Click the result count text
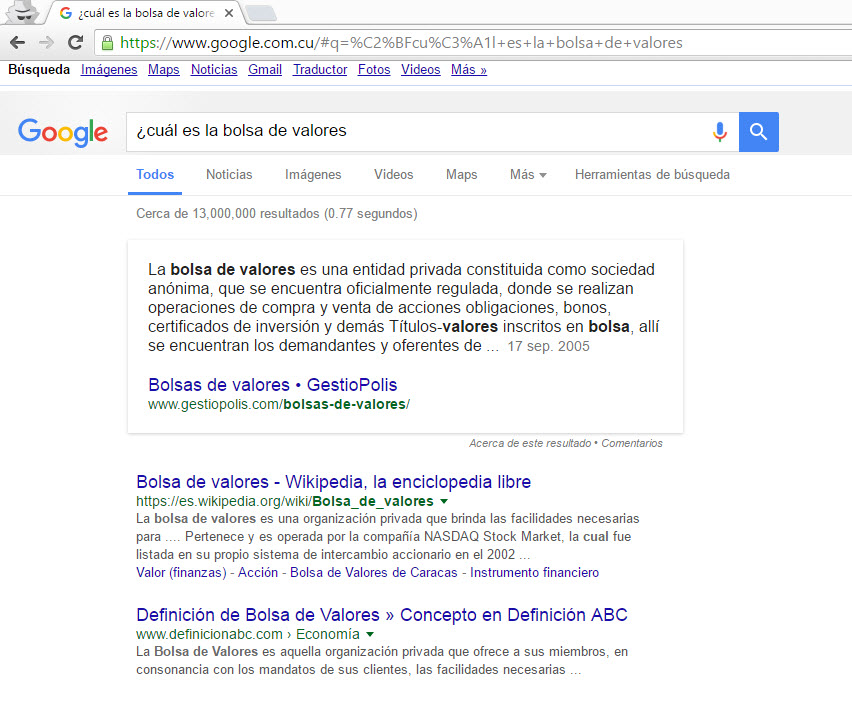 [277, 214]
